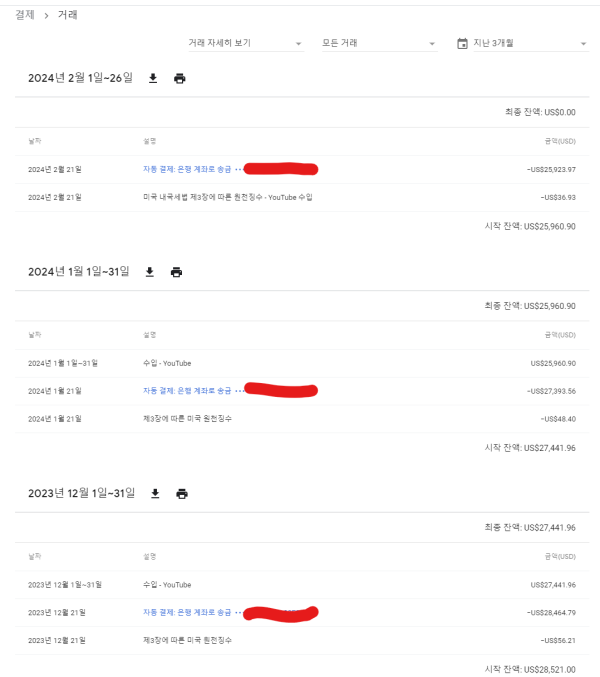Viewport: 600px width, 677px height.
Task: Download the December 2023 statement
Action: [x=155, y=493]
